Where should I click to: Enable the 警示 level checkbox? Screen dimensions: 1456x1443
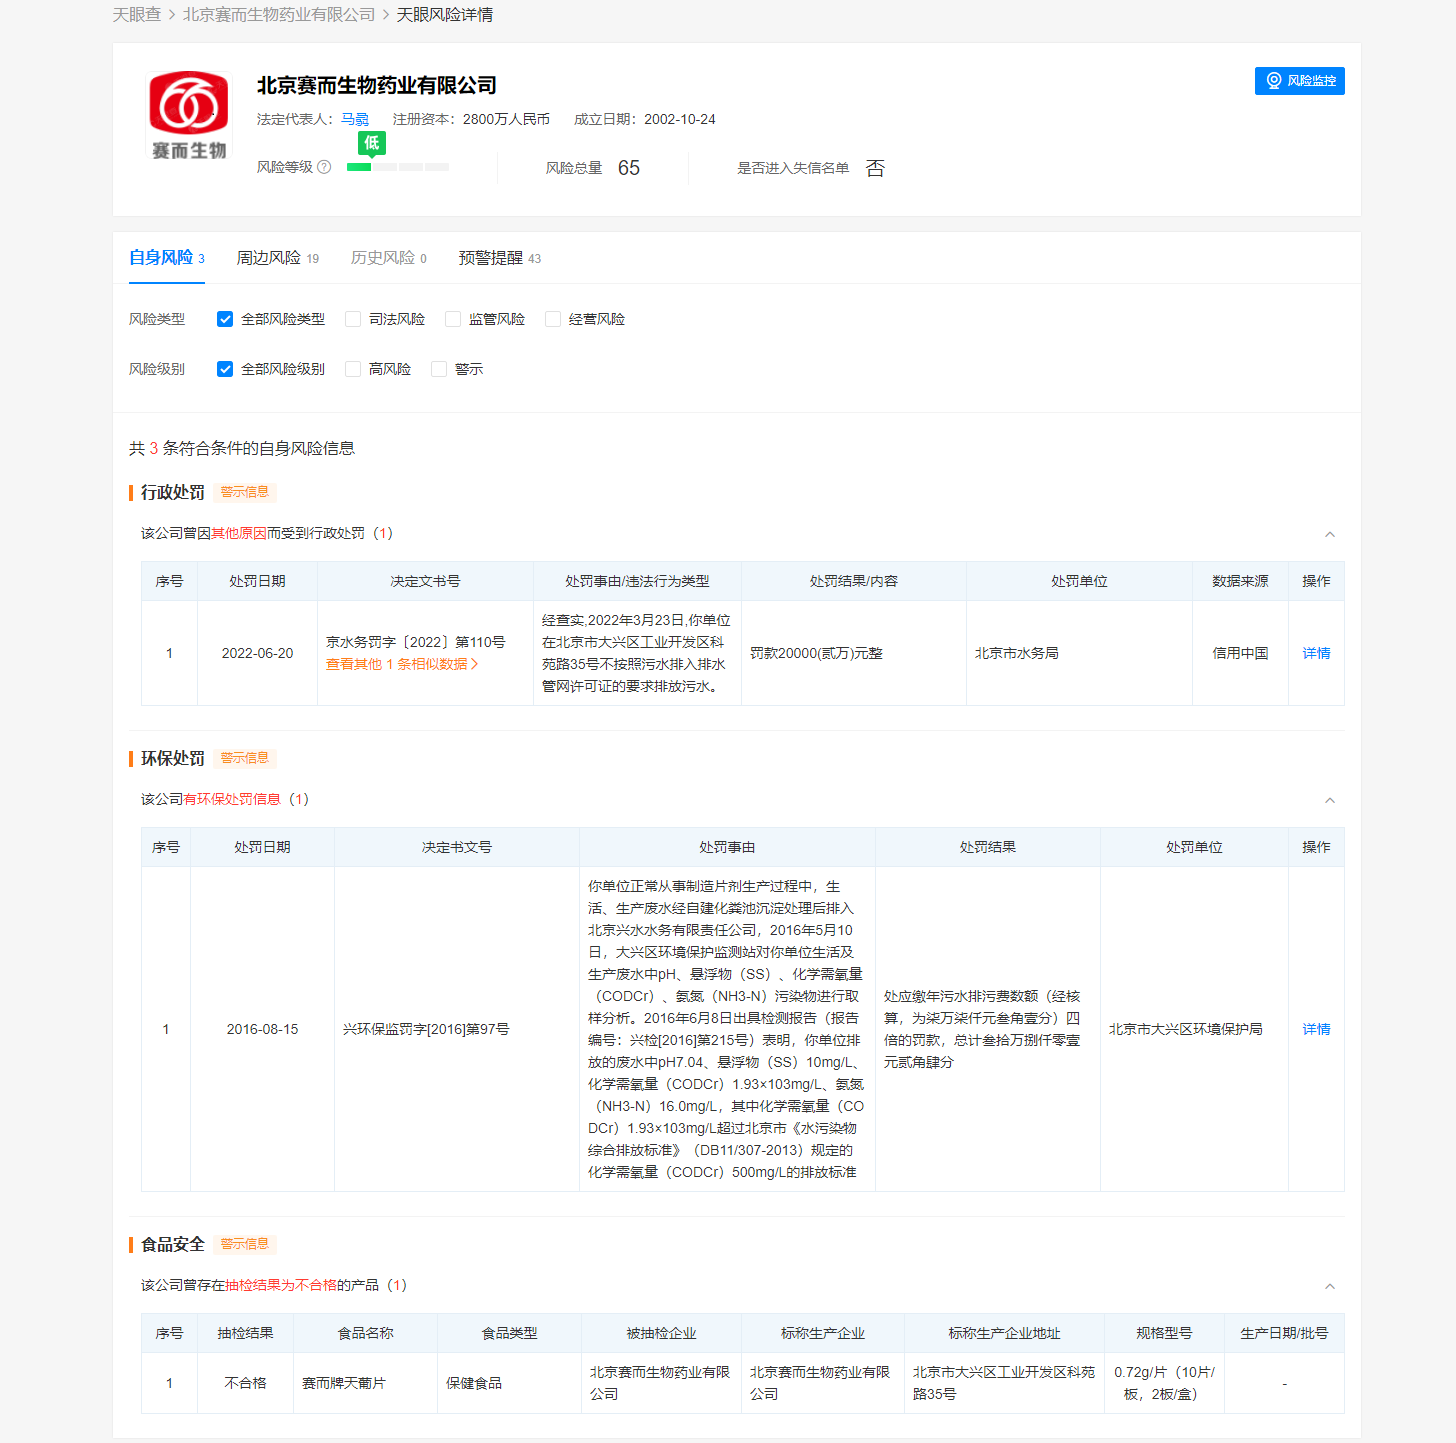[x=439, y=369]
